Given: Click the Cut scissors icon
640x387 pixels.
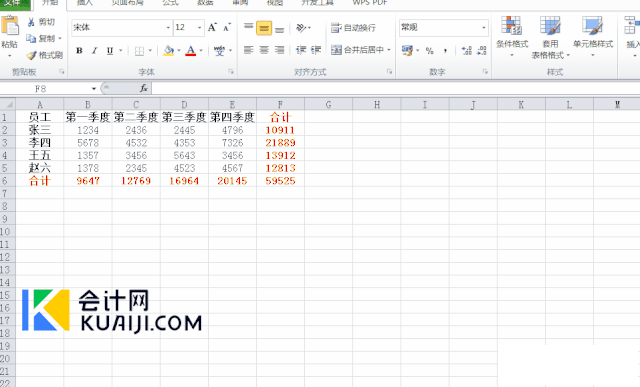Looking at the screenshot, I should [x=31, y=22].
